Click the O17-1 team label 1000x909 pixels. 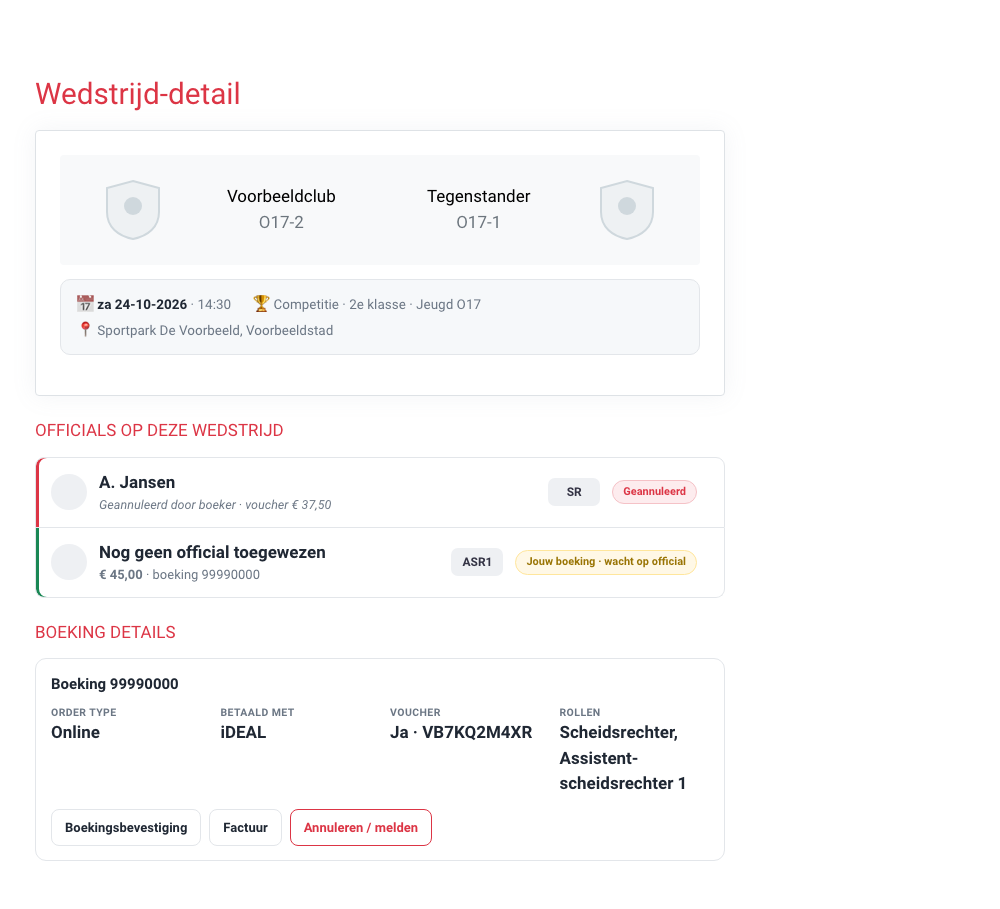478,223
